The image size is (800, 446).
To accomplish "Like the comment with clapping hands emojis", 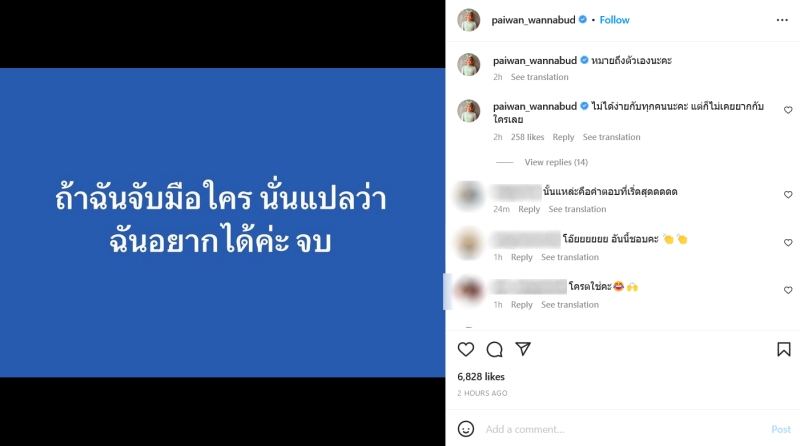I will coord(788,242).
